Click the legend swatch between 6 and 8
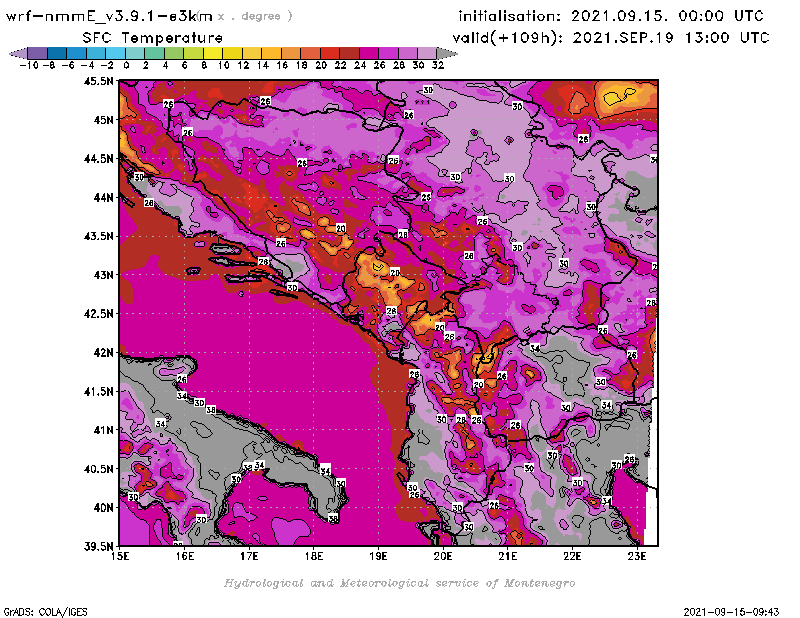This screenshot has height=618, width=800. click(193, 53)
